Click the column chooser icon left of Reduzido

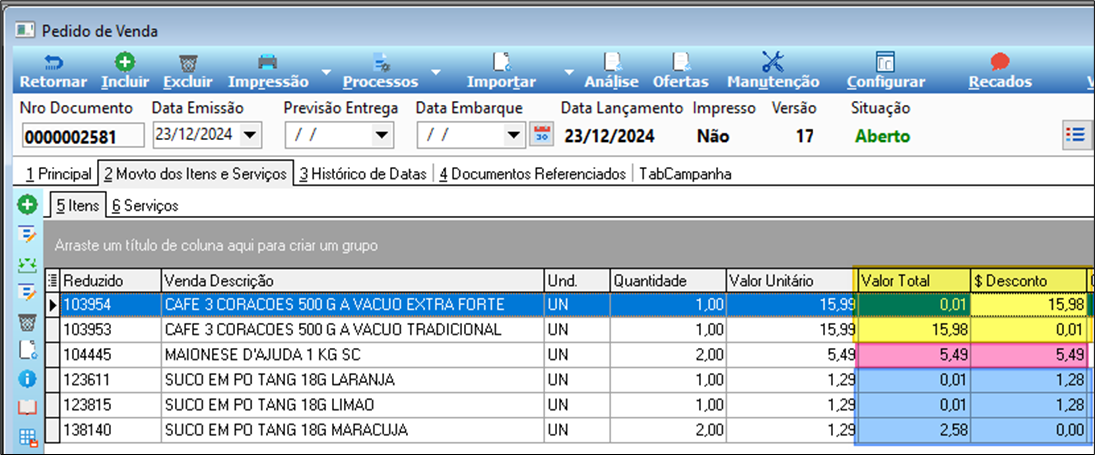tap(53, 281)
